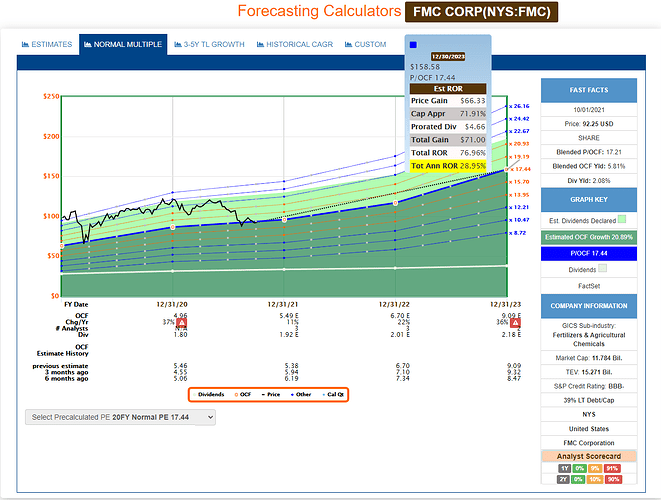
Task: Click the 6.70 E OCF estimate for 12/31/22
Action: tap(400, 316)
